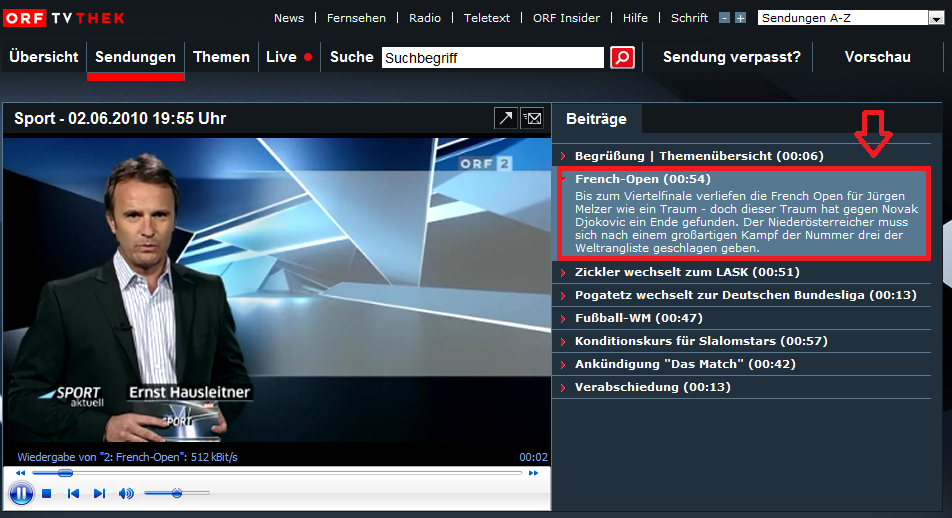The image size is (952, 518).
Task: Click the Suche label
Action: coord(352,57)
